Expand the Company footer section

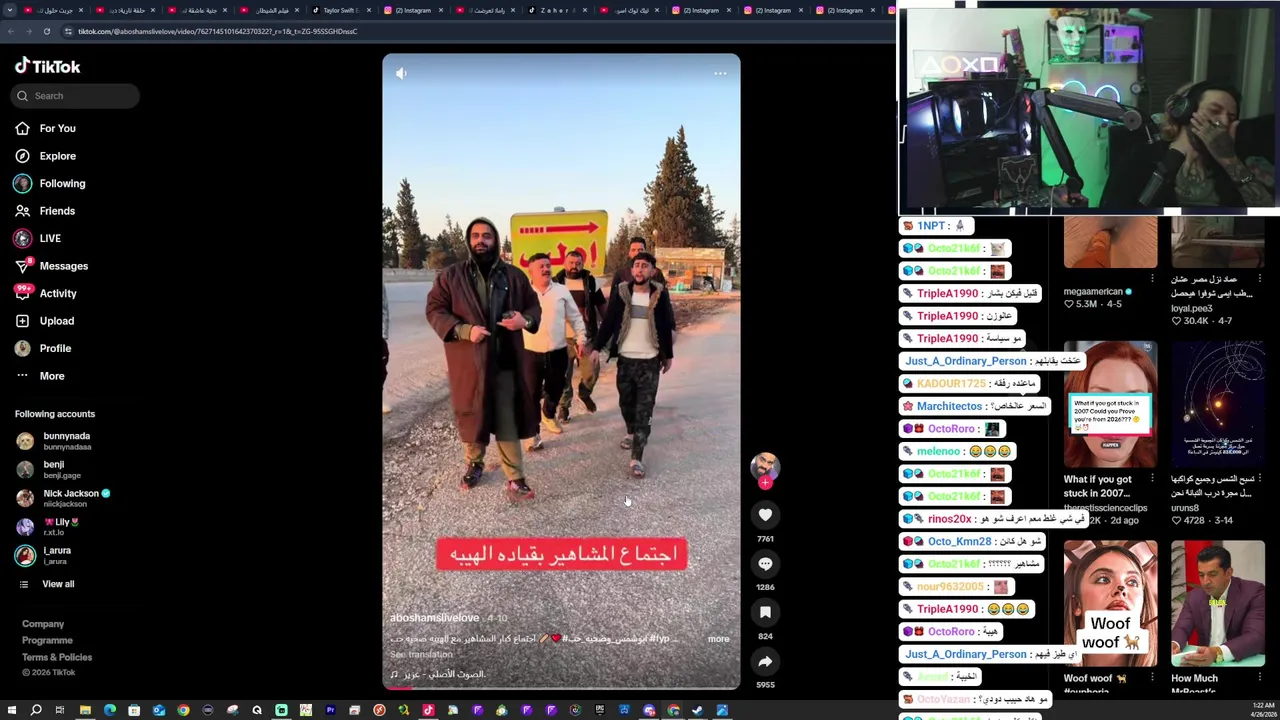pos(43,624)
